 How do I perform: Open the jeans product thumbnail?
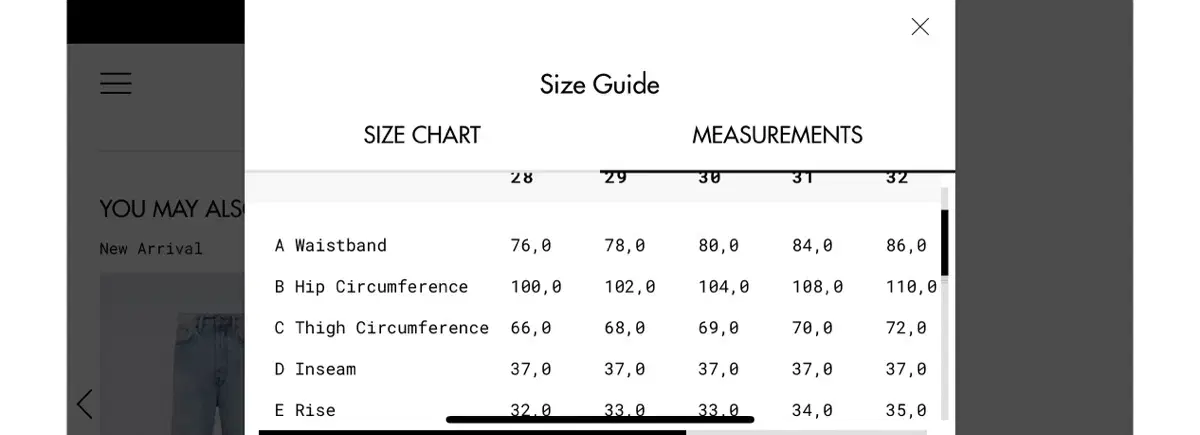pos(172,354)
